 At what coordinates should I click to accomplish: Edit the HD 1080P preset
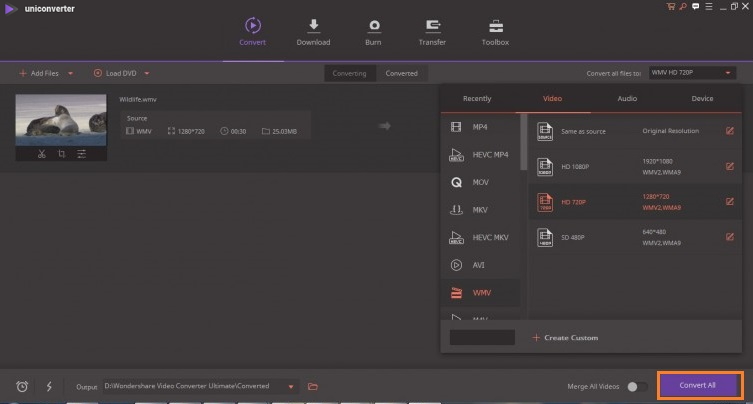(x=729, y=166)
